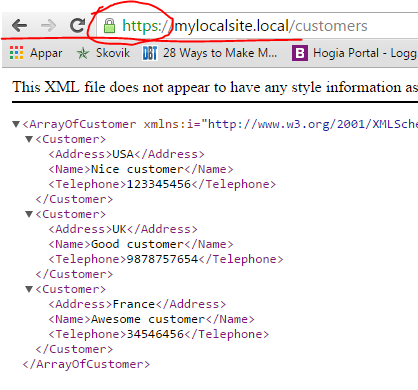Select the Name Good customer line

tap(141, 244)
